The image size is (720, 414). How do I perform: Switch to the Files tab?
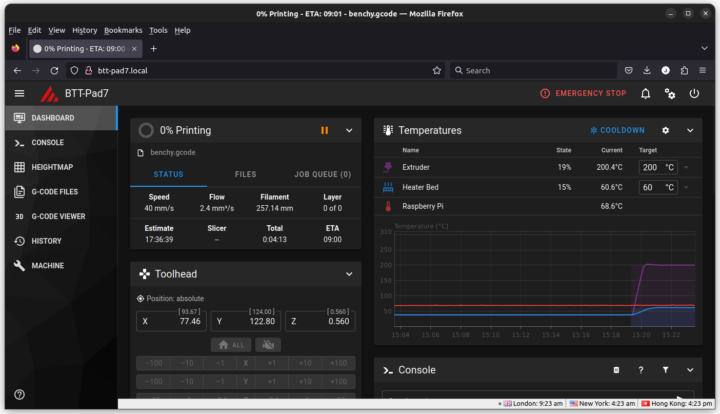pyautogui.click(x=246, y=174)
